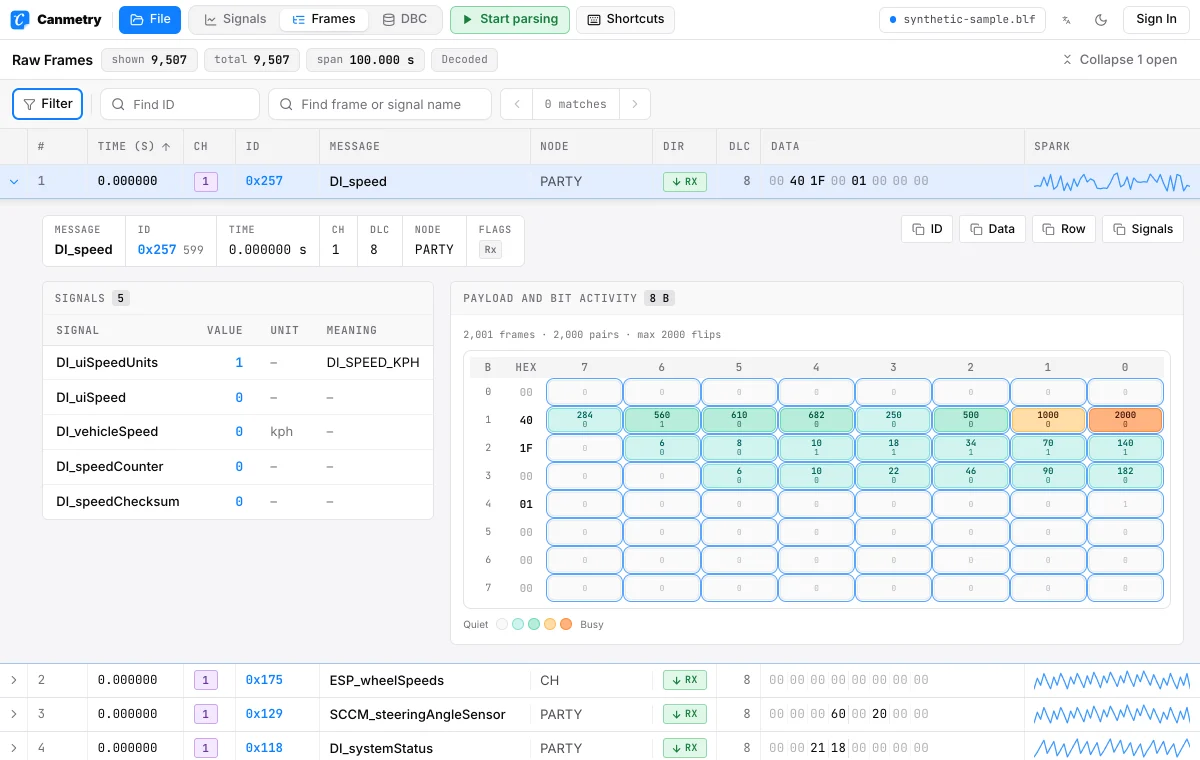Copy frame ID with ID button

pyautogui.click(x=926, y=229)
